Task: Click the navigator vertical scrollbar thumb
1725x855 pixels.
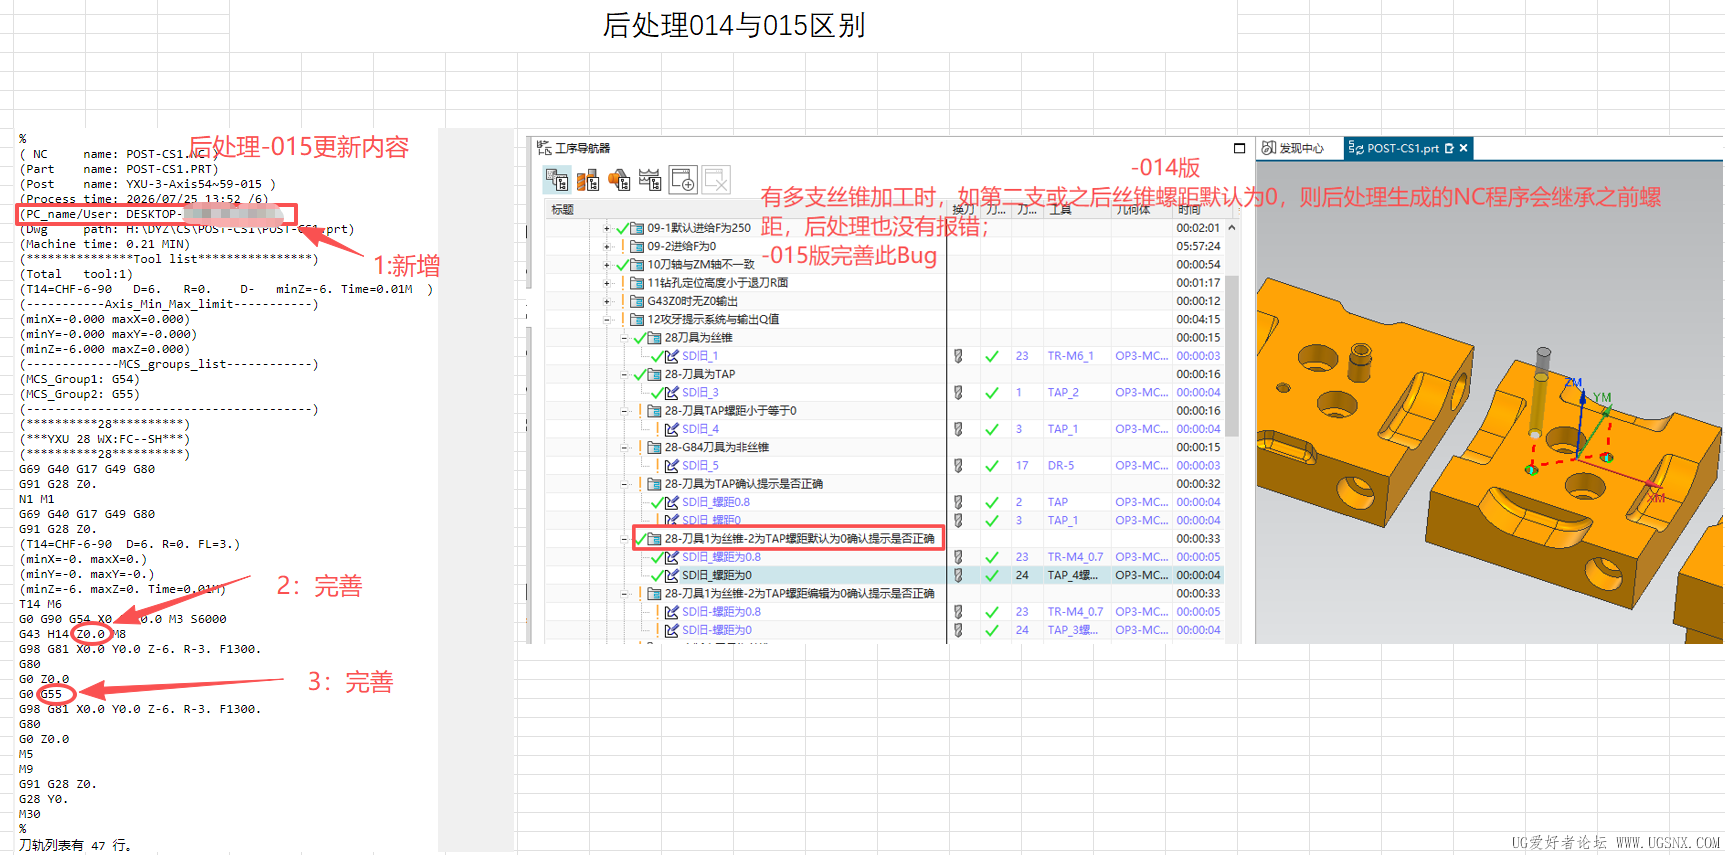Action: tap(1232, 355)
